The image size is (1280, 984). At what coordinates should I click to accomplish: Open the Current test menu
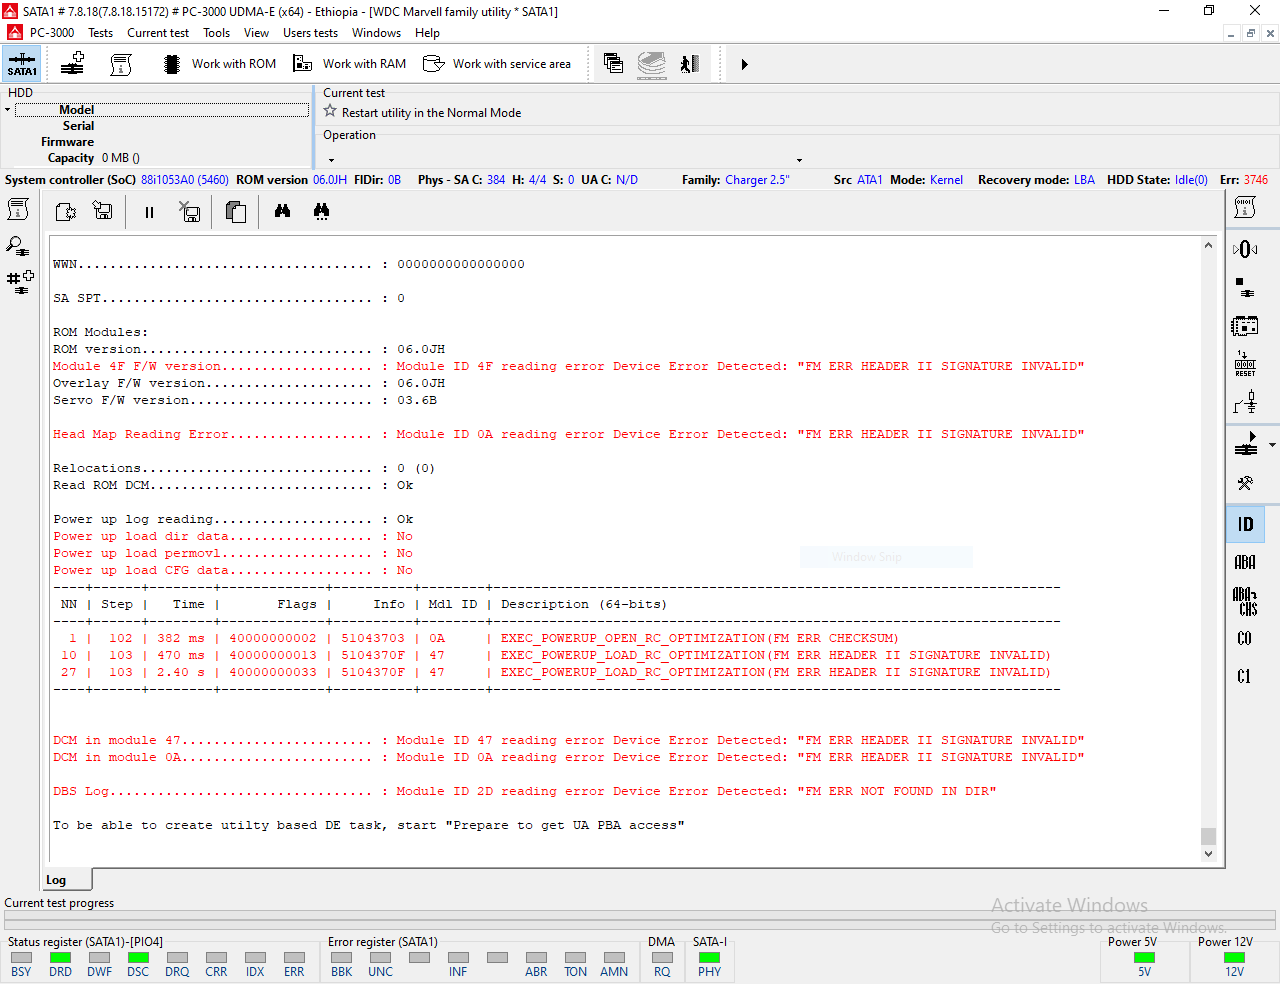pos(158,33)
